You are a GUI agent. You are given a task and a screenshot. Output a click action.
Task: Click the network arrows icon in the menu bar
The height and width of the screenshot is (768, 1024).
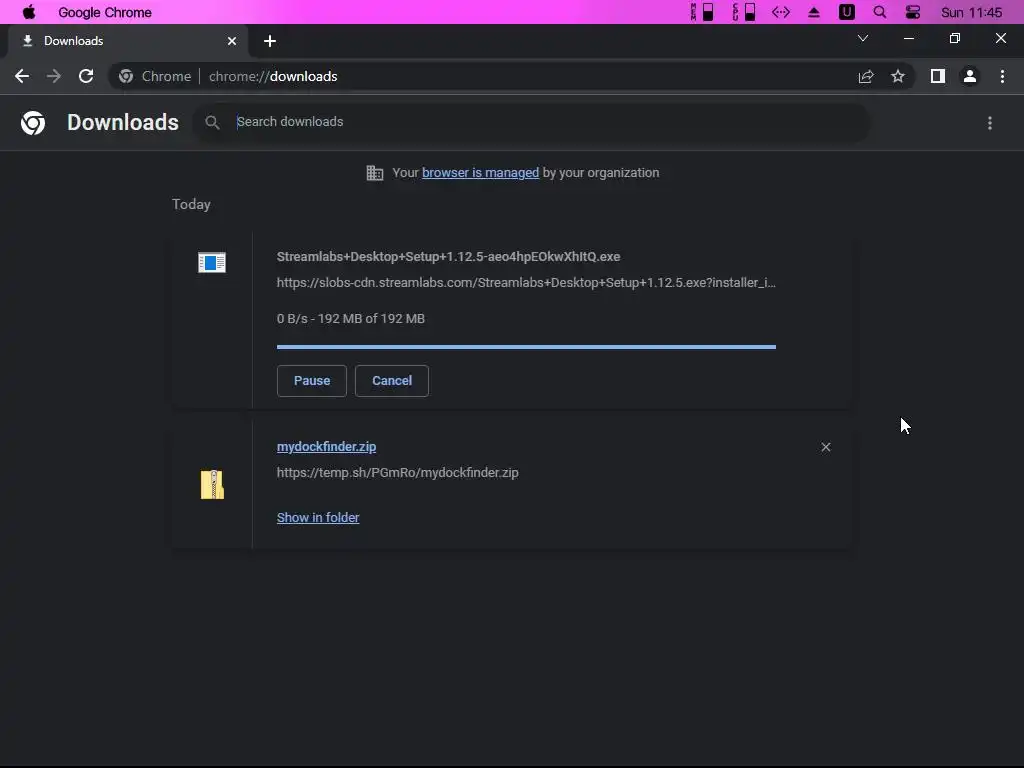coord(780,12)
